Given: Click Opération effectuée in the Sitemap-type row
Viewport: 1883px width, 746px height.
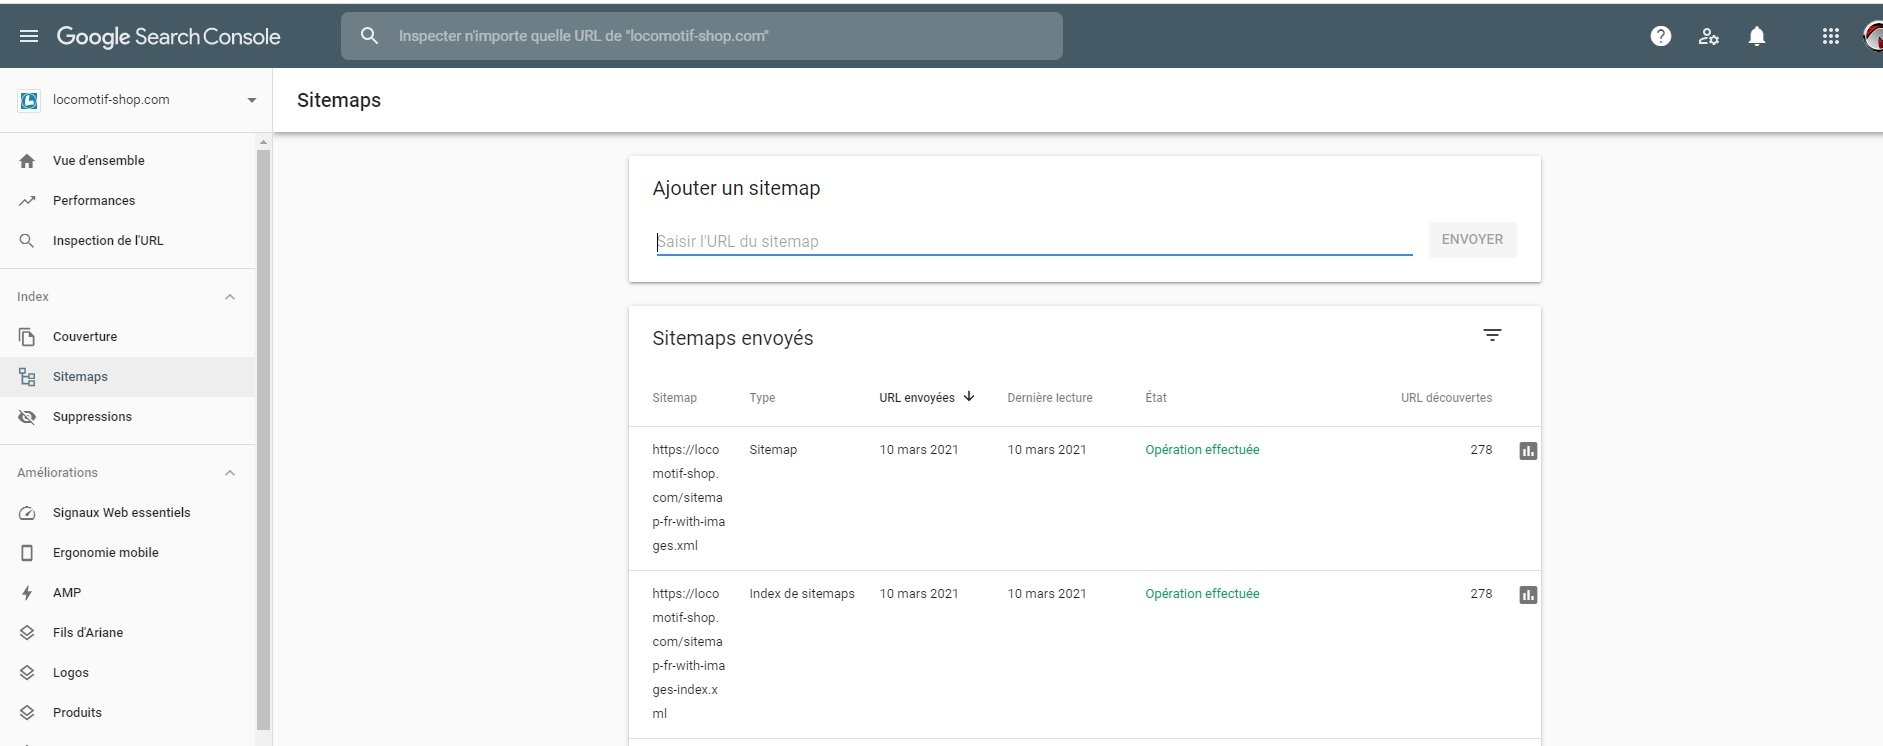Looking at the screenshot, I should (x=1202, y=450).
